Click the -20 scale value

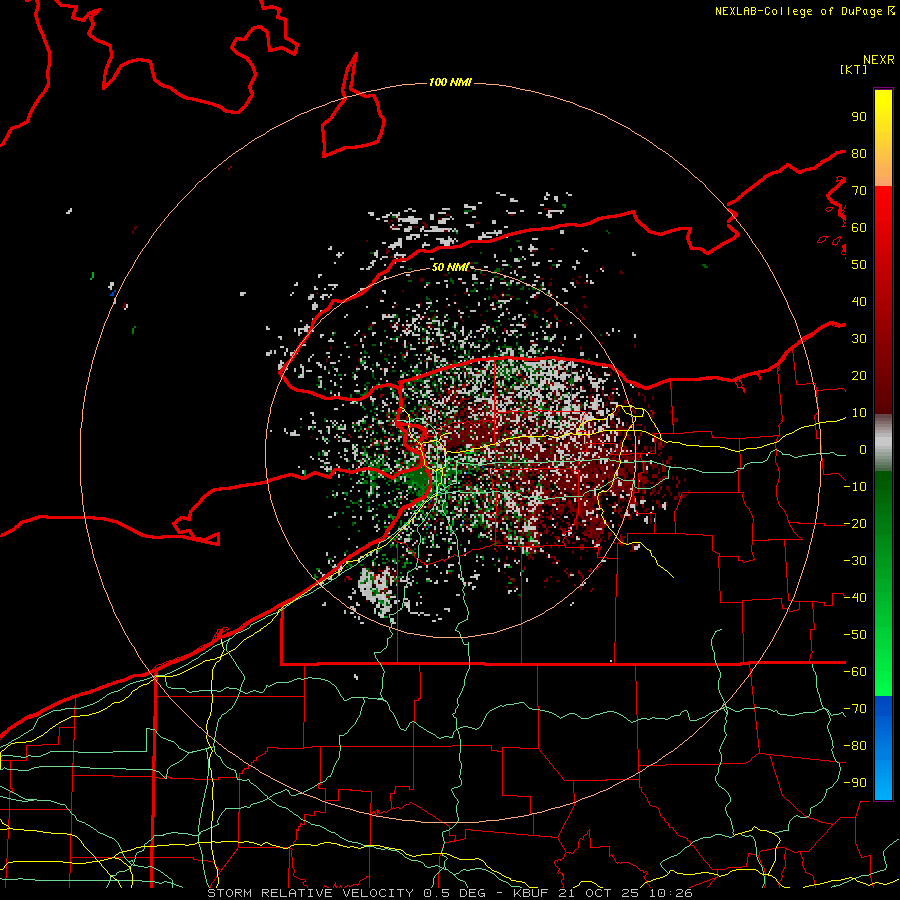(x=855, y=523)
